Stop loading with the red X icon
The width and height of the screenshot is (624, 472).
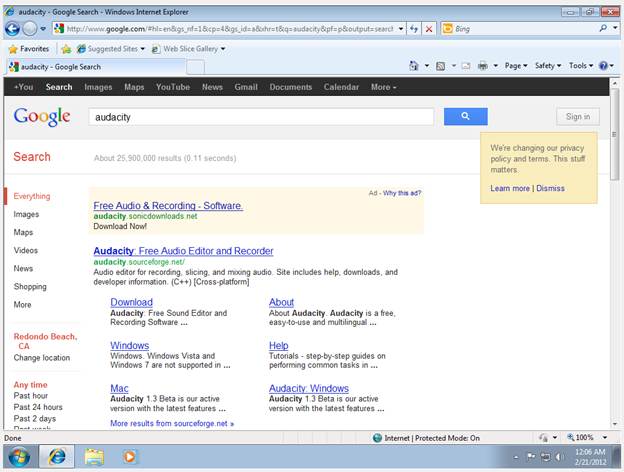click(x=429, y=29)
